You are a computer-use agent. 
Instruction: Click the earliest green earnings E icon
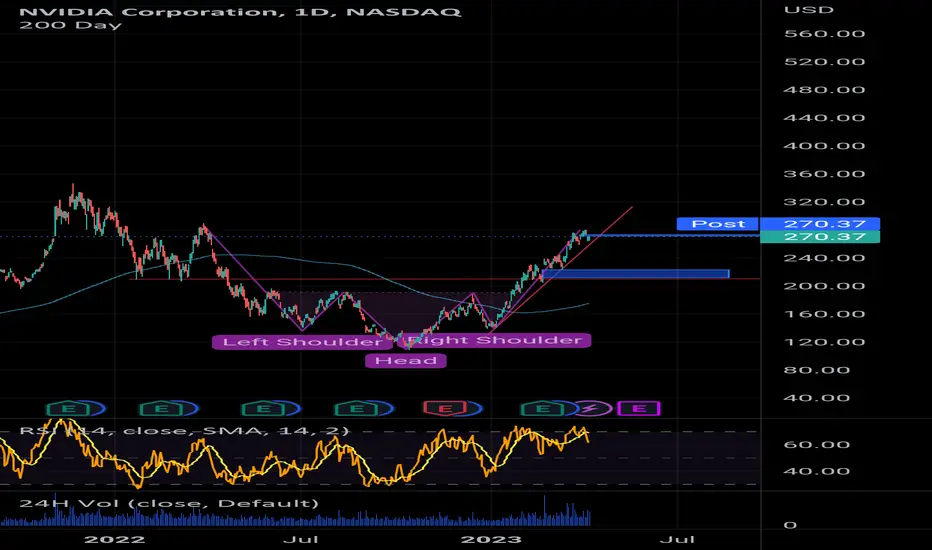click(68, 408)
